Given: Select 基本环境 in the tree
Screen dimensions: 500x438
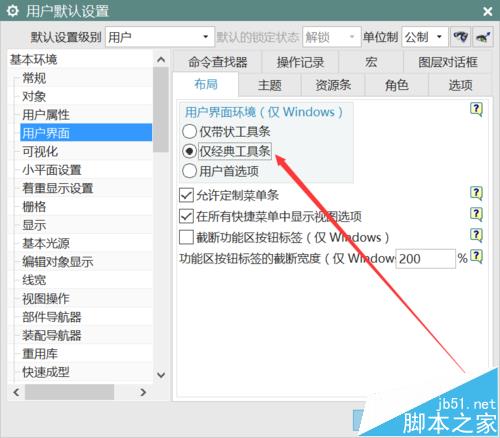Looking at the screenshot, I should [34, 60].
